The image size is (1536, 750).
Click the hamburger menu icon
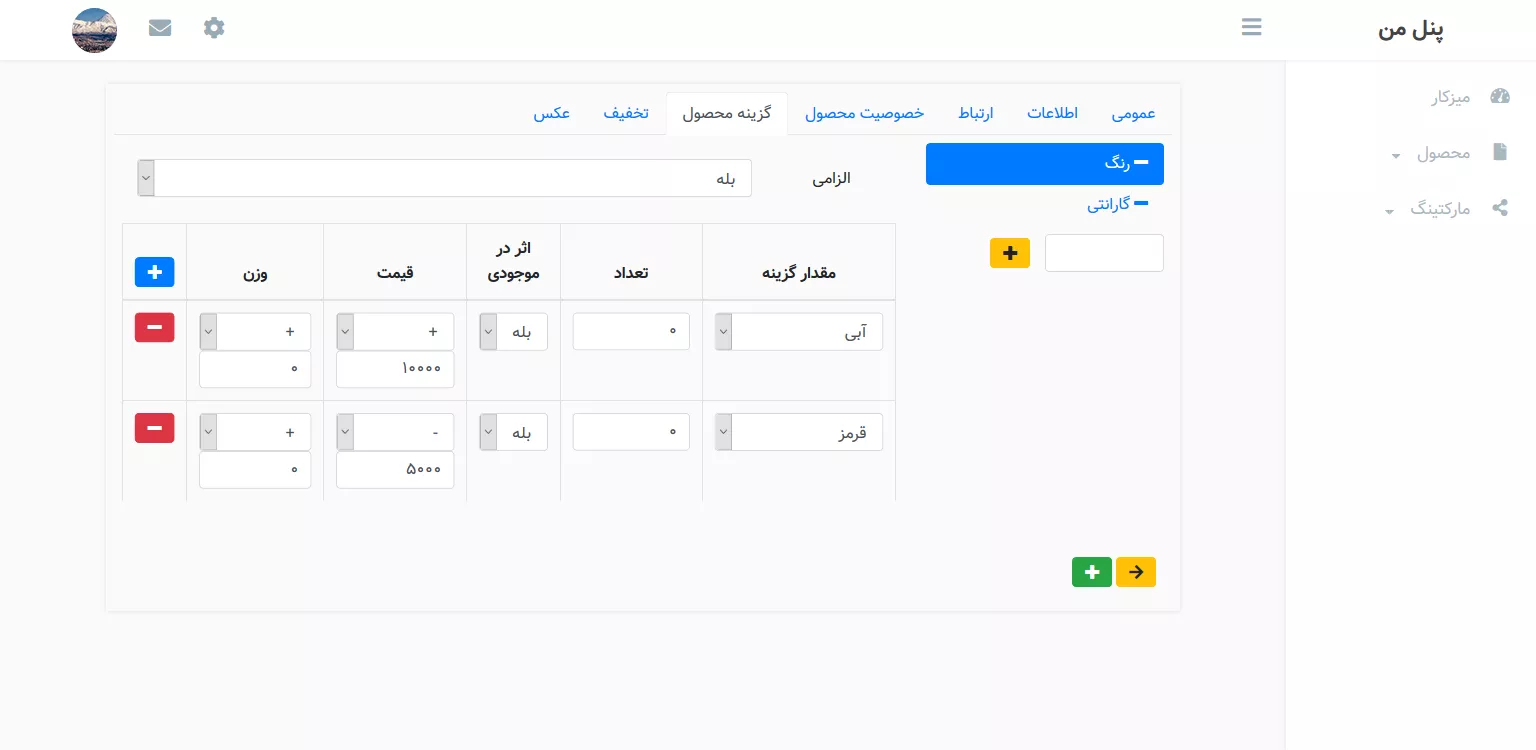pos(1251,27)
